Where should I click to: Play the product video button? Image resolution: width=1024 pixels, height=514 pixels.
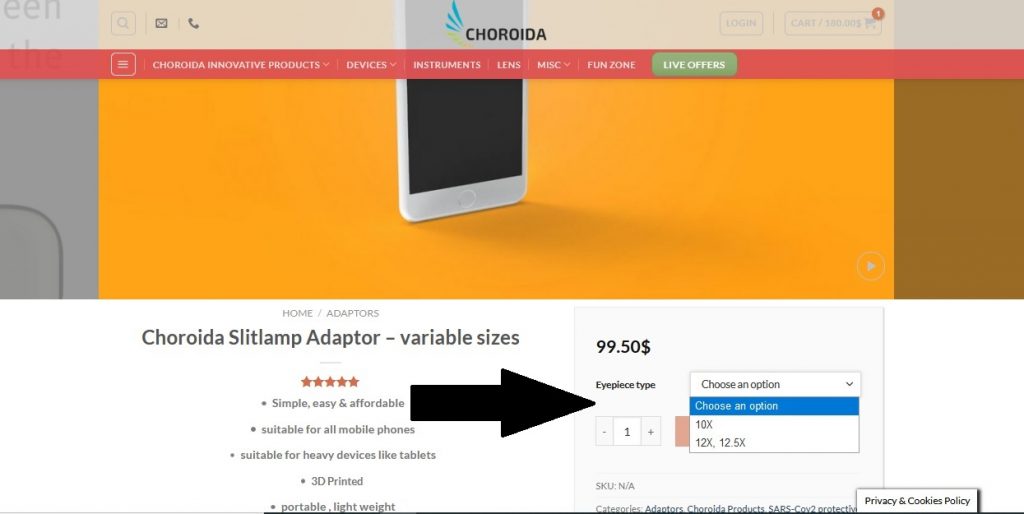coord(871,266)
